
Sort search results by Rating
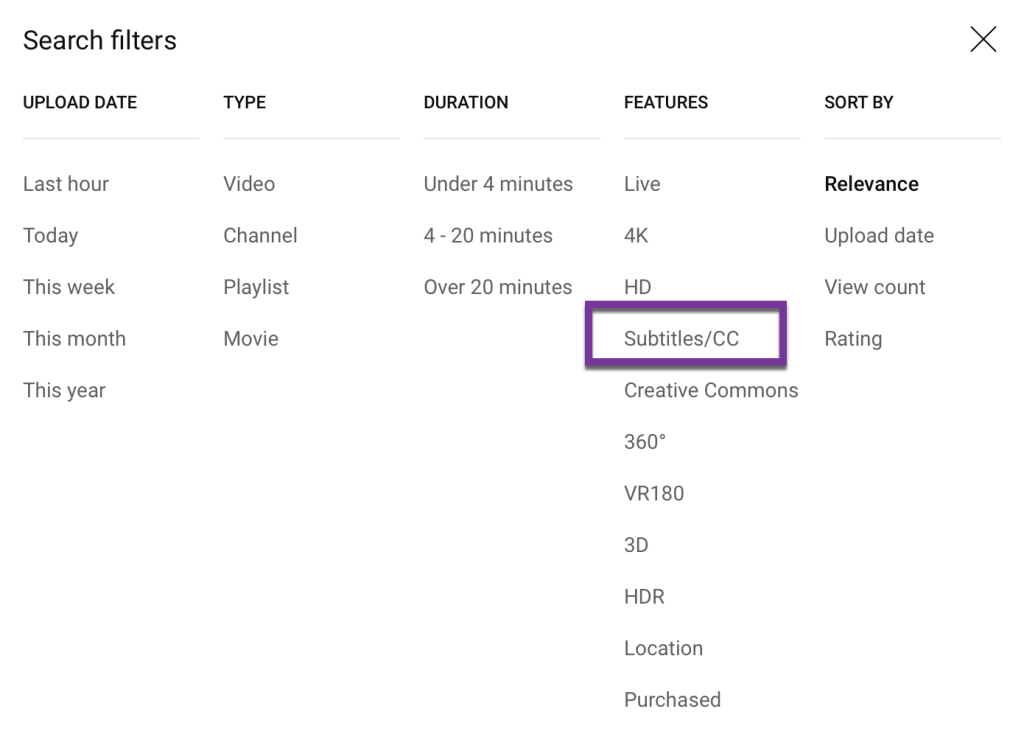pyautogui.click(x=853, y=339)
